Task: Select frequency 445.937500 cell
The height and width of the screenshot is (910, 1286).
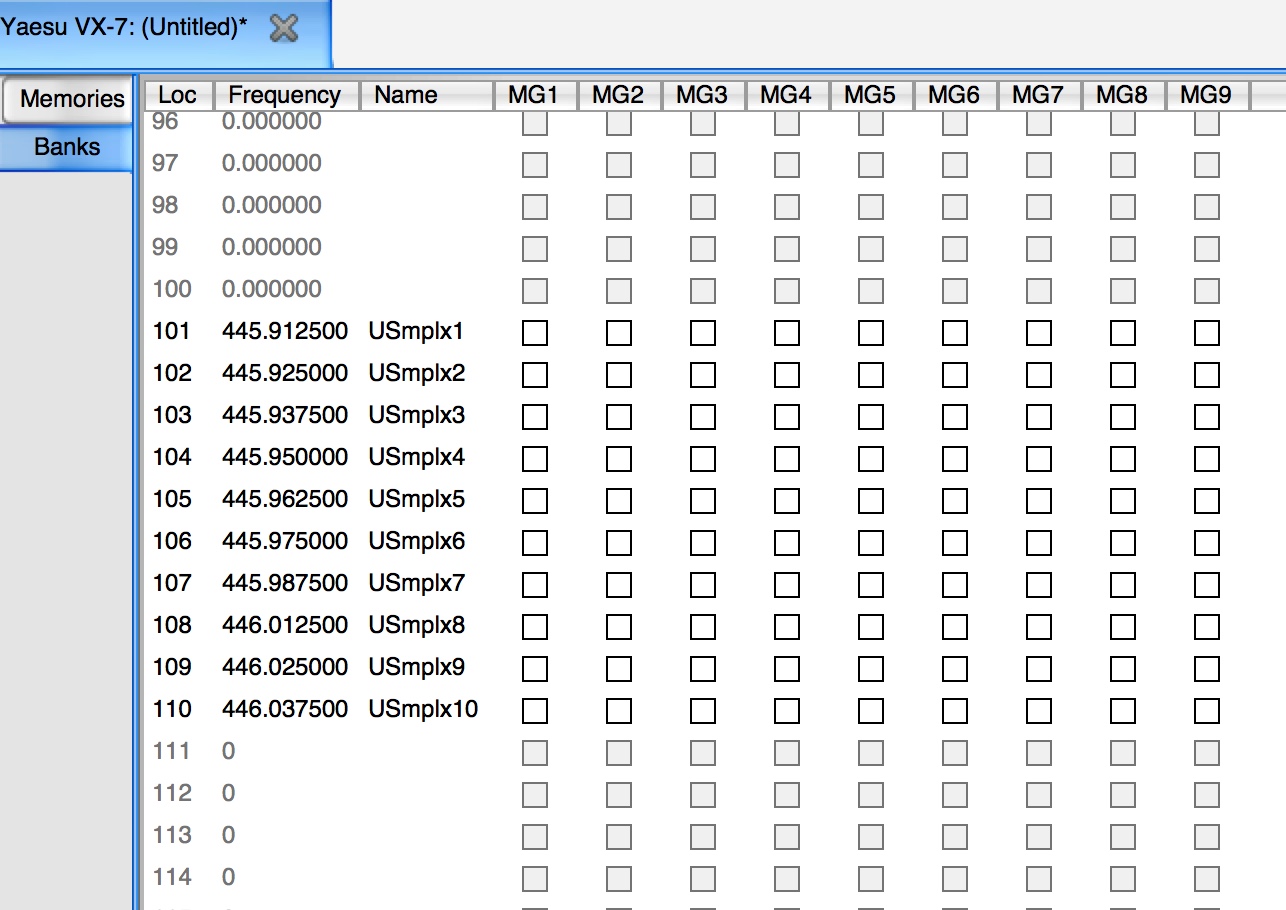Action: (x=285, y=415)
